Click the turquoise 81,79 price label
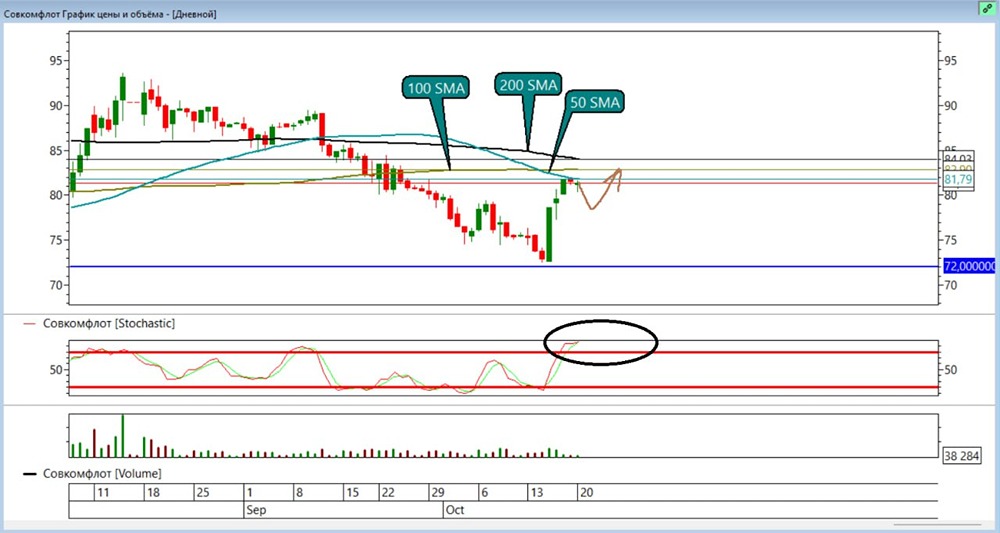The width and height of the screenshot is (1000, 533). click(x=958, y=180)
